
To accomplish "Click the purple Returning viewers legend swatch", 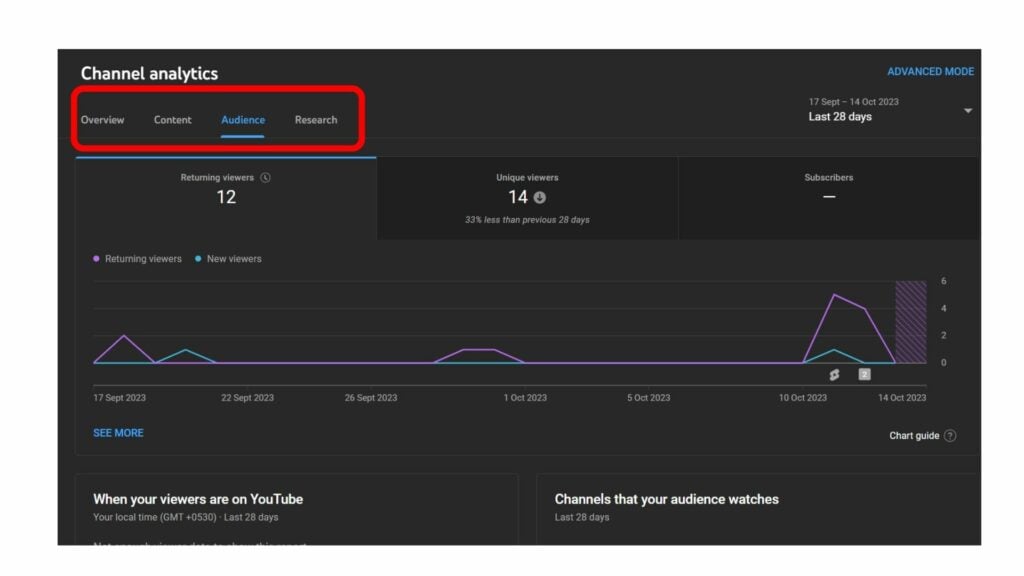I will [x=95, y=258].
